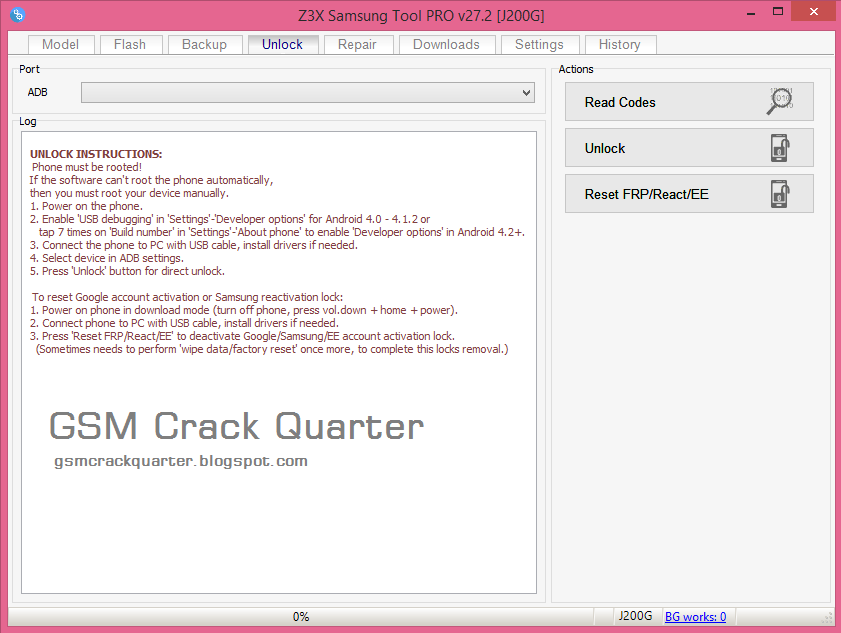Close the Z3X Samsung Tool window
Viewport: 841px width, 633px height.
click(x=814, y=11)
